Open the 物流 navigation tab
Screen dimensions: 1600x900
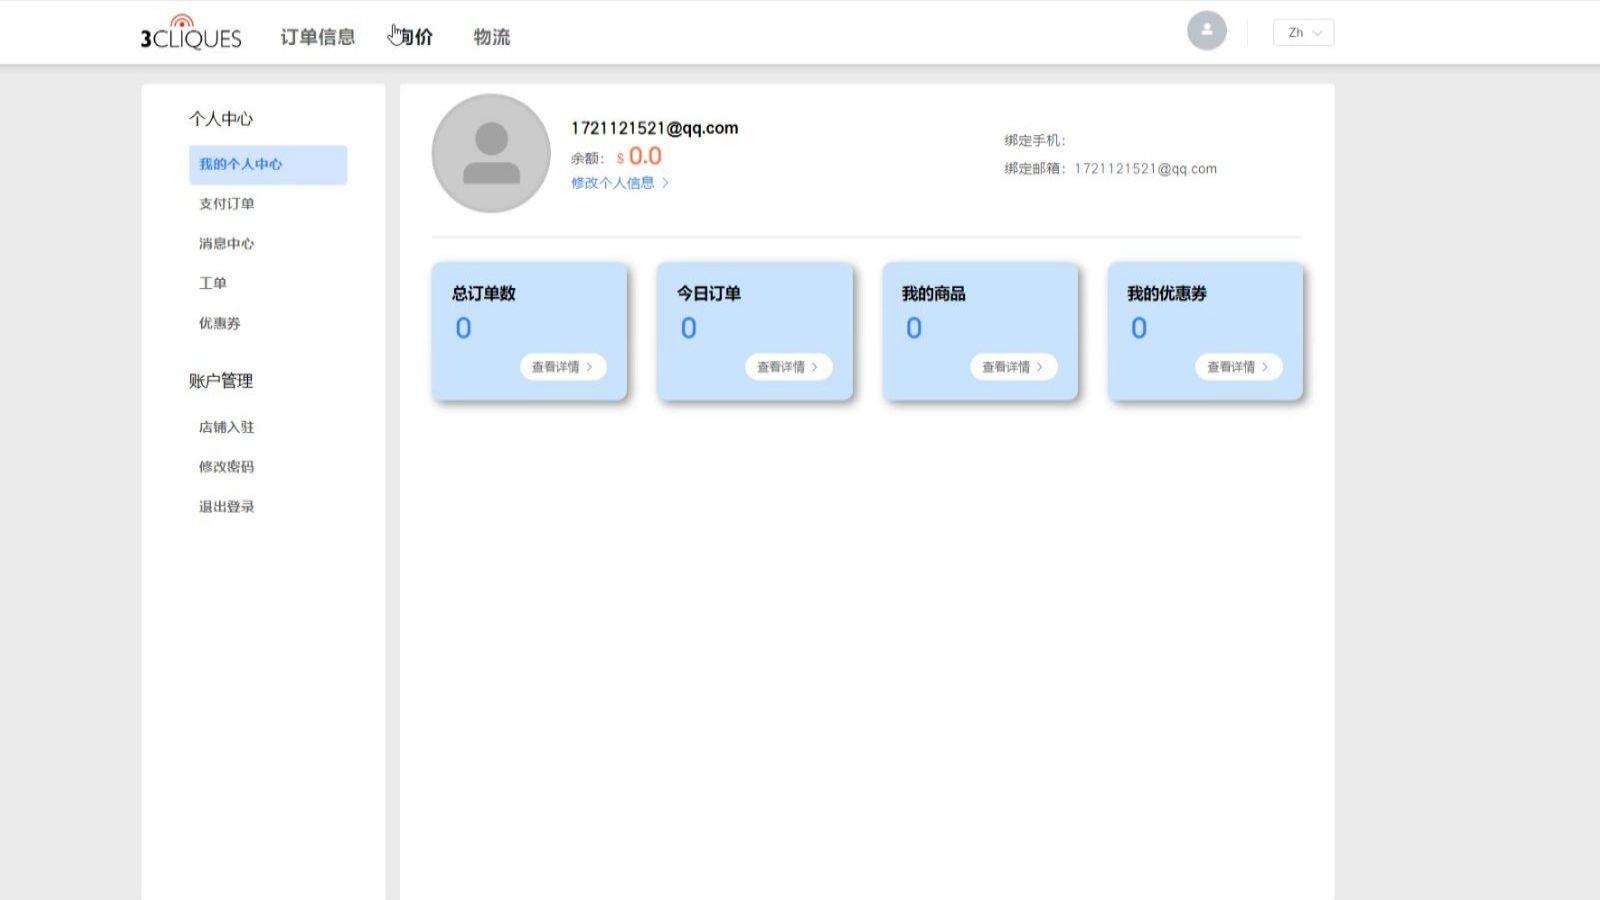490,36
